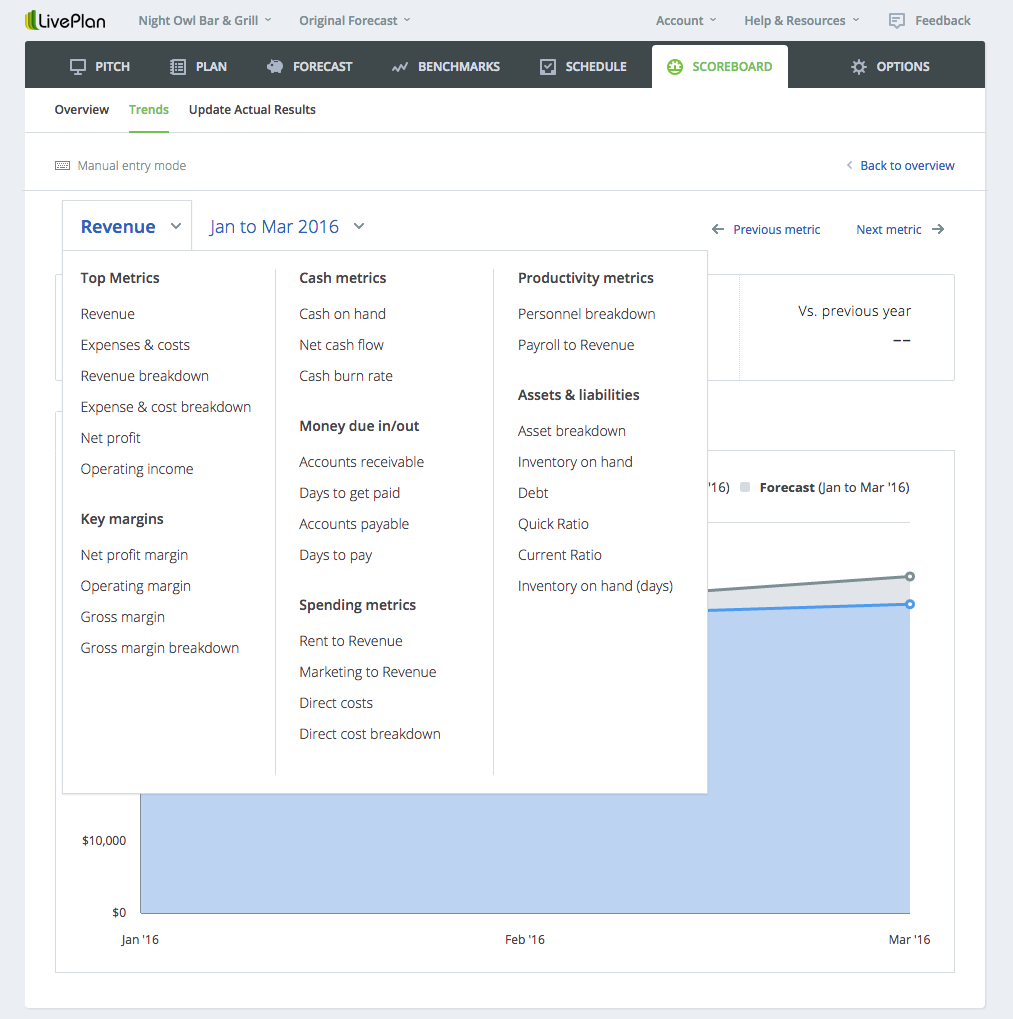
Task: Select Accounts payable metric
Action: 354,524
